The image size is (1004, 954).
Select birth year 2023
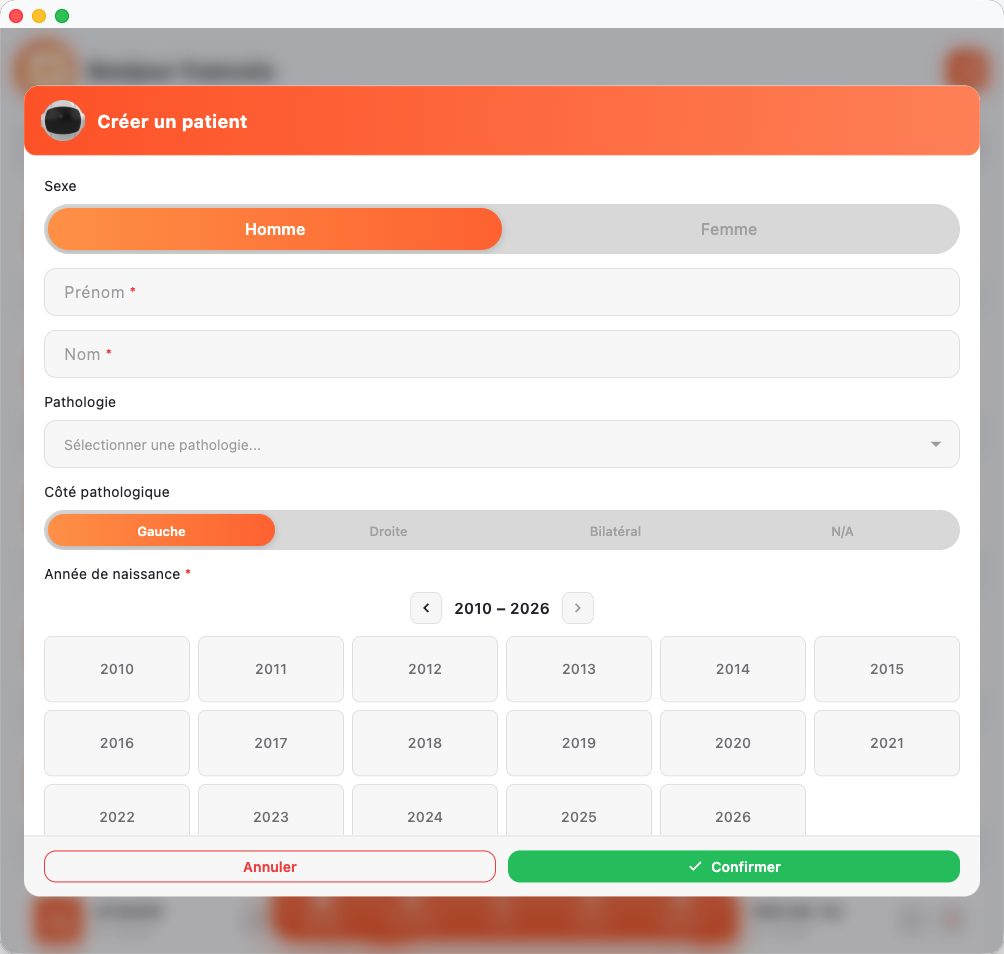pyautogui.click(x=271, y=811)
